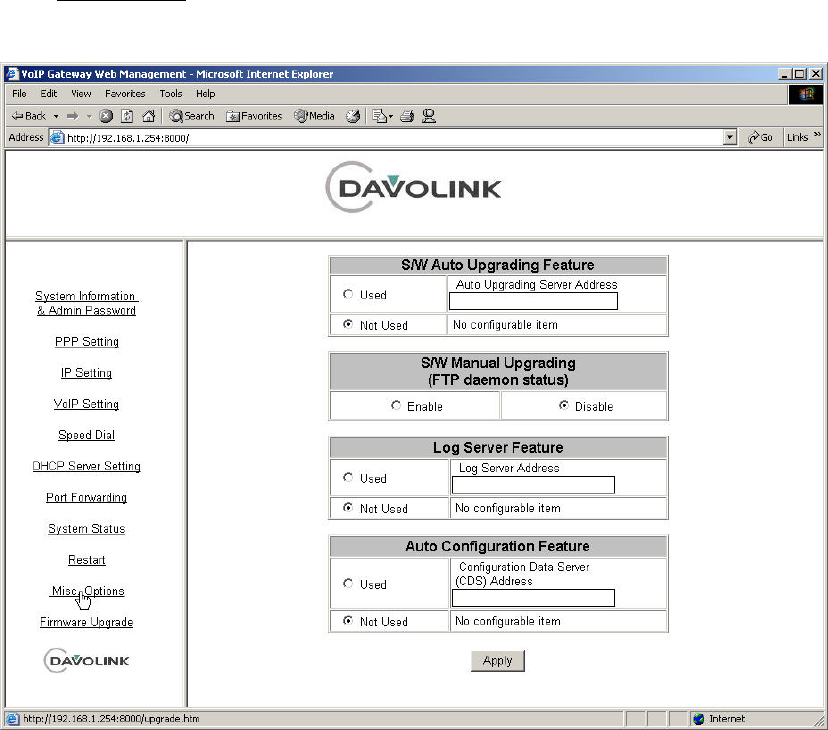The height and width of the screenshot is (730, 828).
Task: Open the Mail button dropdown arrow
Action: pyautogui.click(x=391, y=116)
